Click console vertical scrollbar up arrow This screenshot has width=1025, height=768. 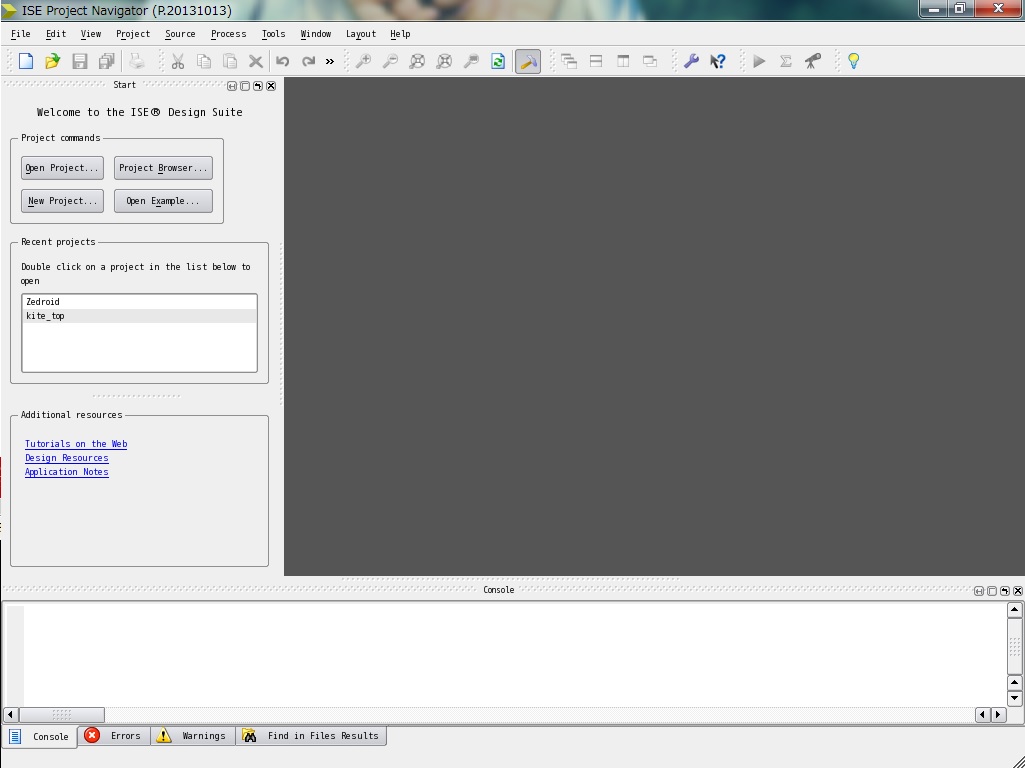click(1015, 610)
